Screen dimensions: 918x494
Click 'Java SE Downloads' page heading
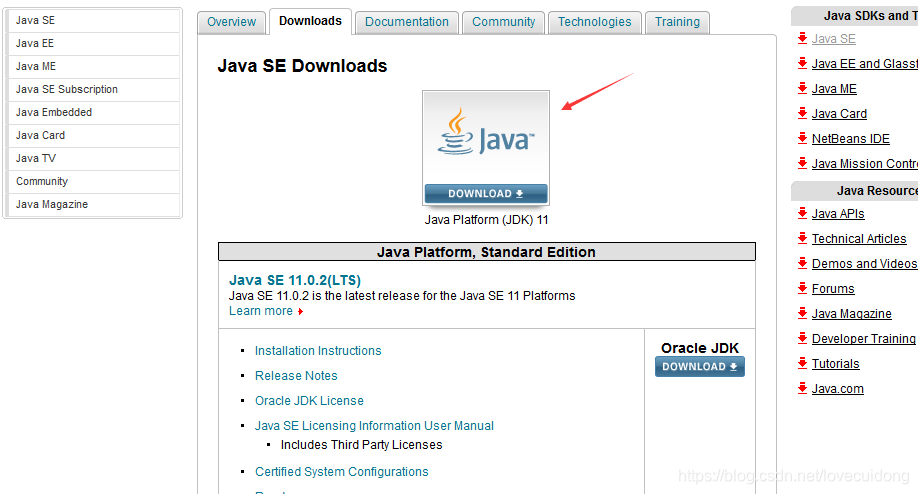(302, 66)
